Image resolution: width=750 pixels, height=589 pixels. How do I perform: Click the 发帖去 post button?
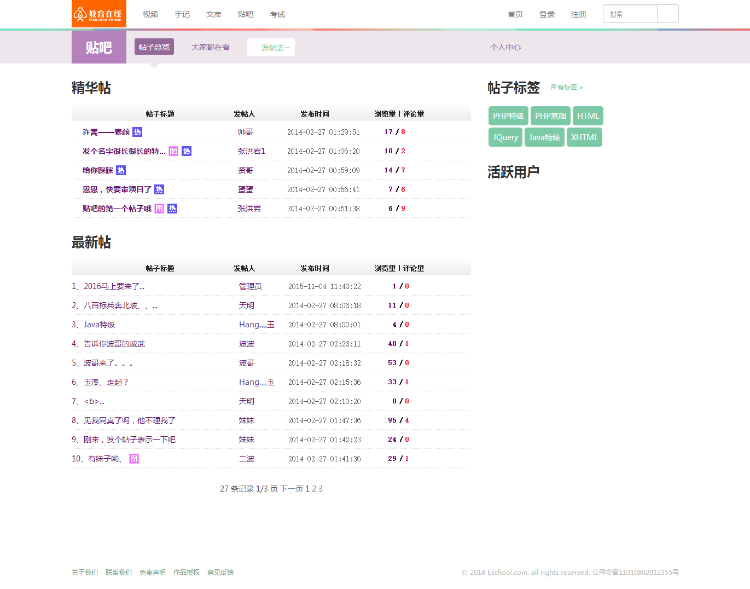271,47
